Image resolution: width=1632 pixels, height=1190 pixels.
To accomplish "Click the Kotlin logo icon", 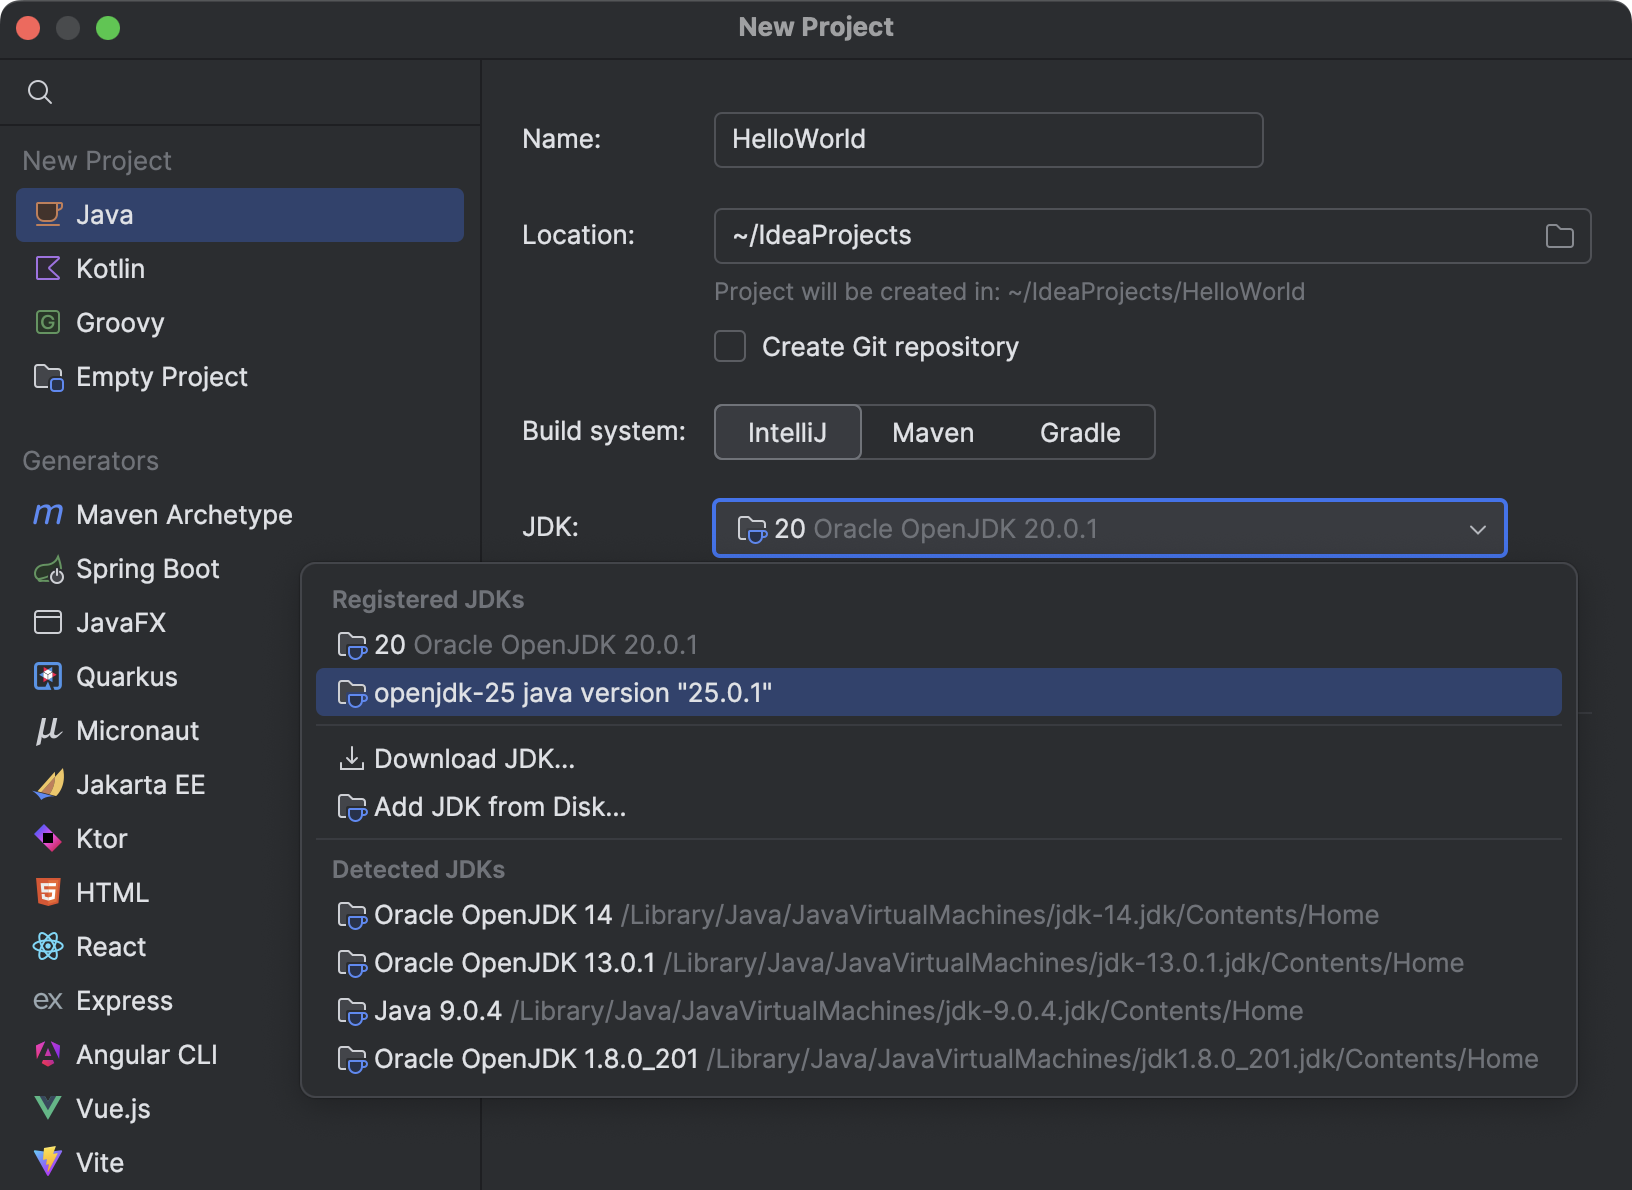I will point(48,268).
